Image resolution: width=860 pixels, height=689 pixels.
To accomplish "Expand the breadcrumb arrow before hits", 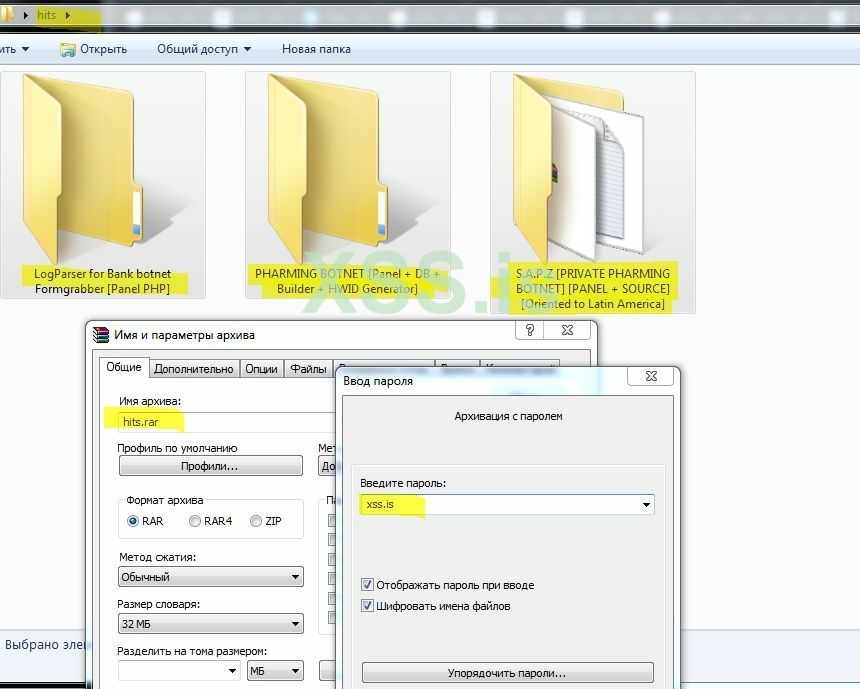I will click(x=25, y=15).
